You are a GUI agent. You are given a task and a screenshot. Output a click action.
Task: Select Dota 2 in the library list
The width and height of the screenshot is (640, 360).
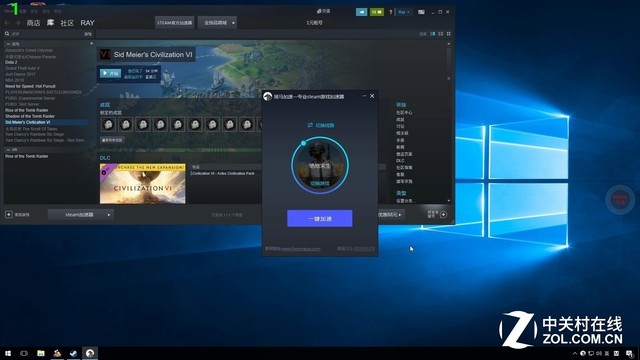coord(11,62)
